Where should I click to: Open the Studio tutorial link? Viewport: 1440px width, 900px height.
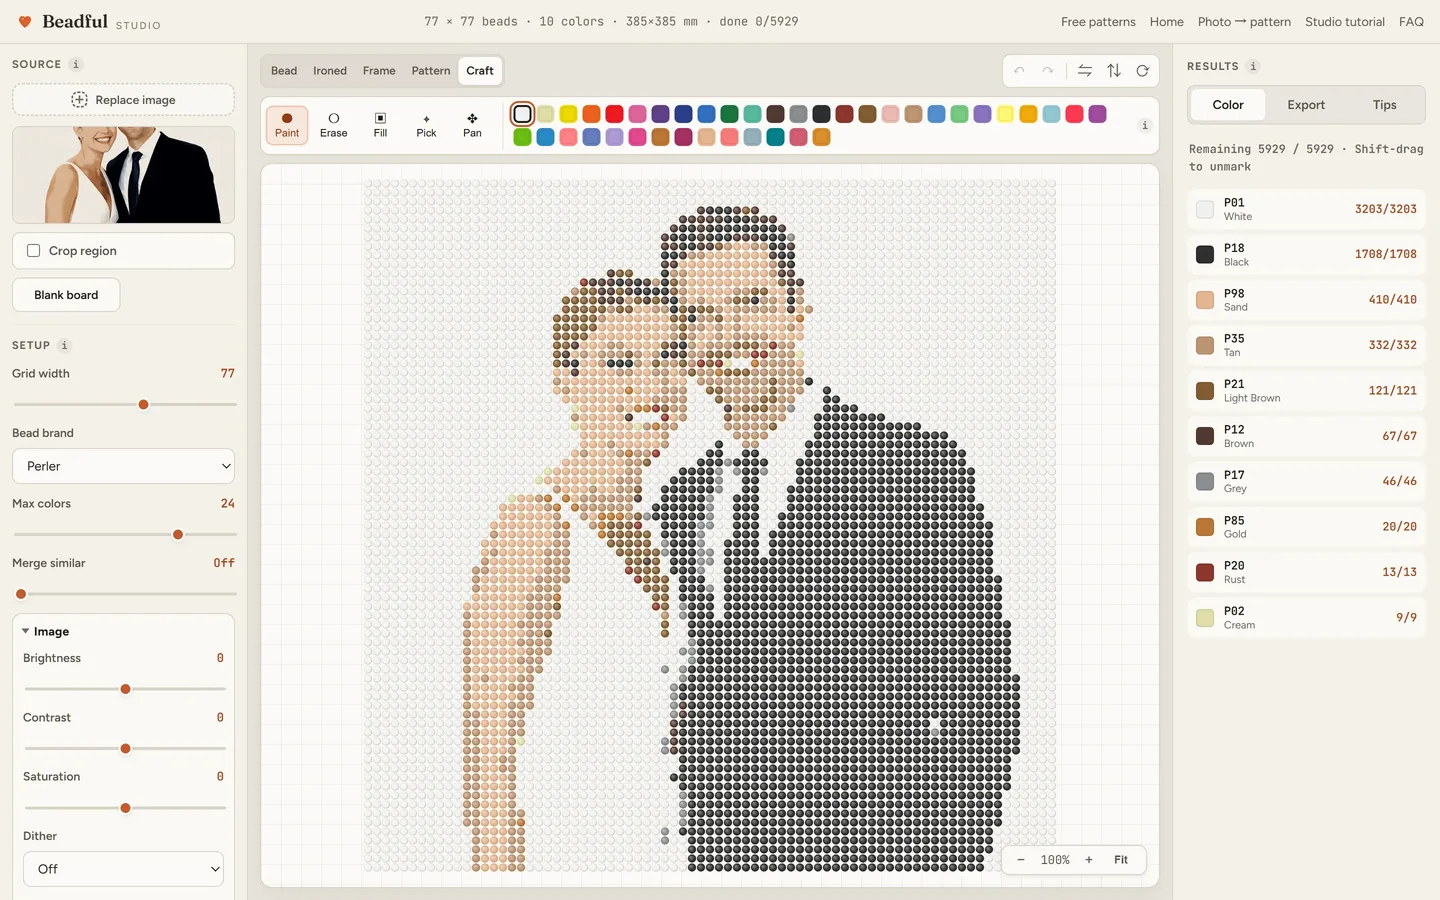tap(1345, 22)
